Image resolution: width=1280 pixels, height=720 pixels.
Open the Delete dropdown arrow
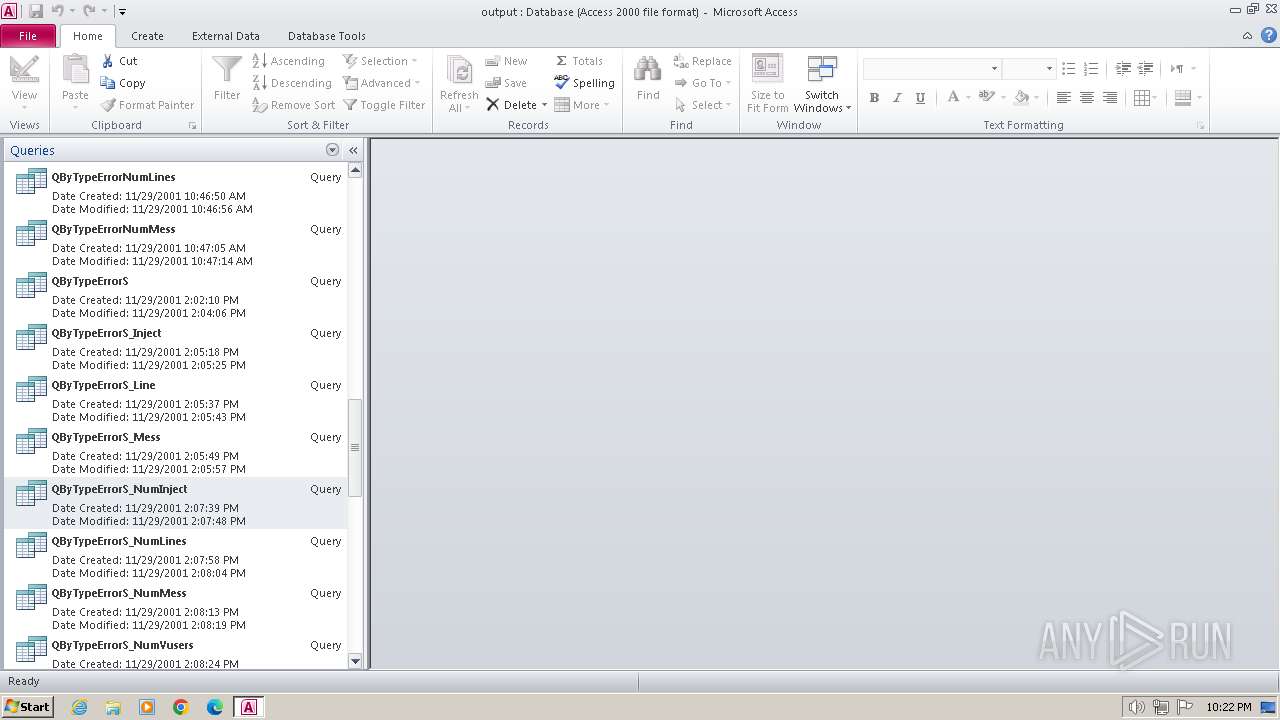(544, 105)
